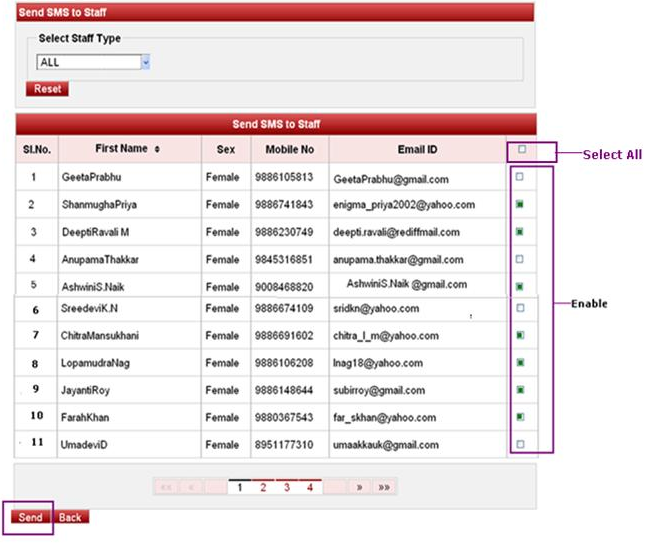The width and height of the screenshot is (650, 544).
Task: Jump to page 3 in pagination
Action: (x=287, y=487)
